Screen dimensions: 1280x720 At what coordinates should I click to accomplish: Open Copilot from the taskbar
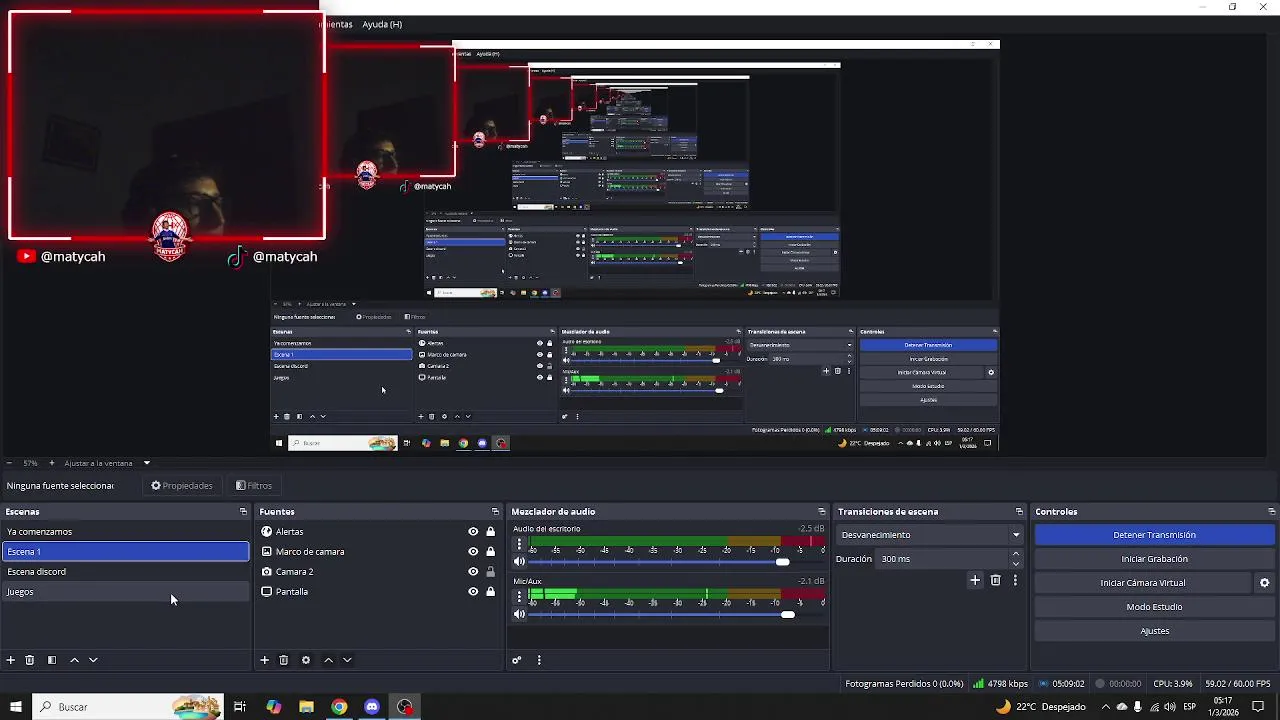tap(273, 707)
